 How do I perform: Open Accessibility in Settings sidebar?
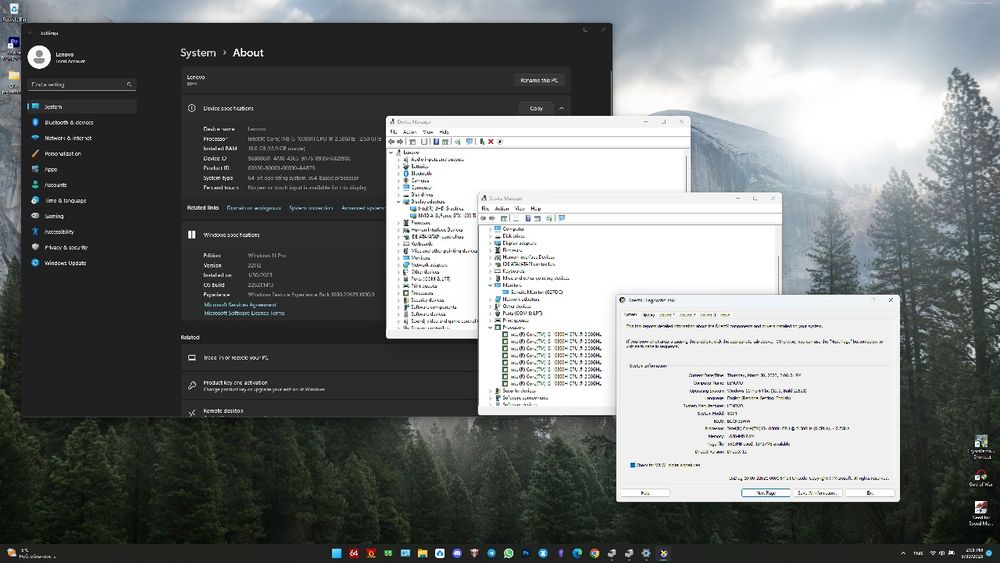(82, 231)
